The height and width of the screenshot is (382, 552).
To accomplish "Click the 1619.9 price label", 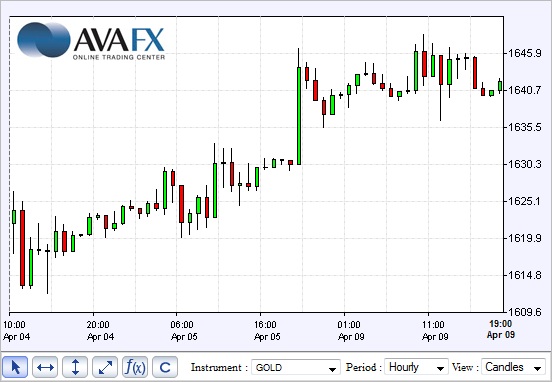I will tap(524, 238).
